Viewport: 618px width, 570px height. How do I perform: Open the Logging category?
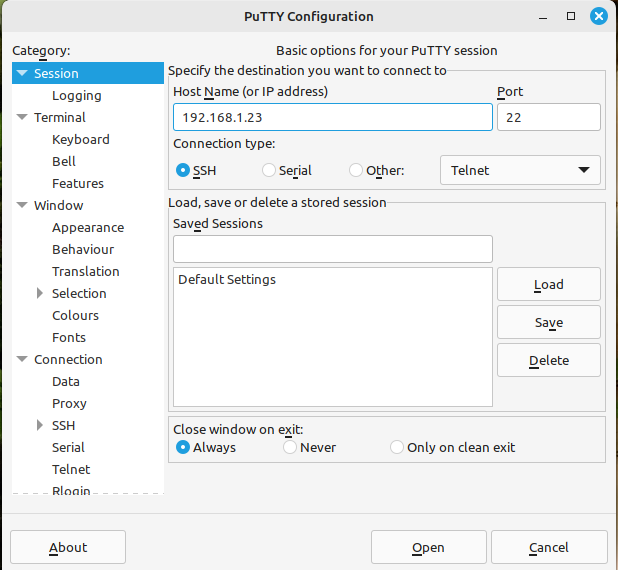coord(77,95)
